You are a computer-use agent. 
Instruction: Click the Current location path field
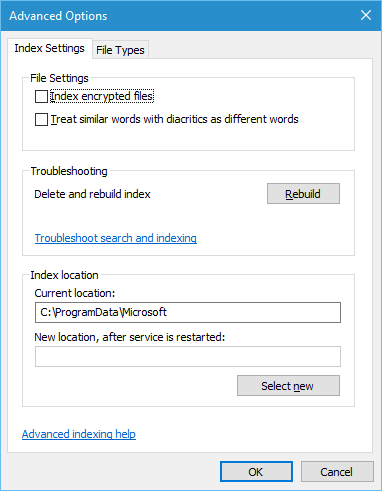pos(188,312)
